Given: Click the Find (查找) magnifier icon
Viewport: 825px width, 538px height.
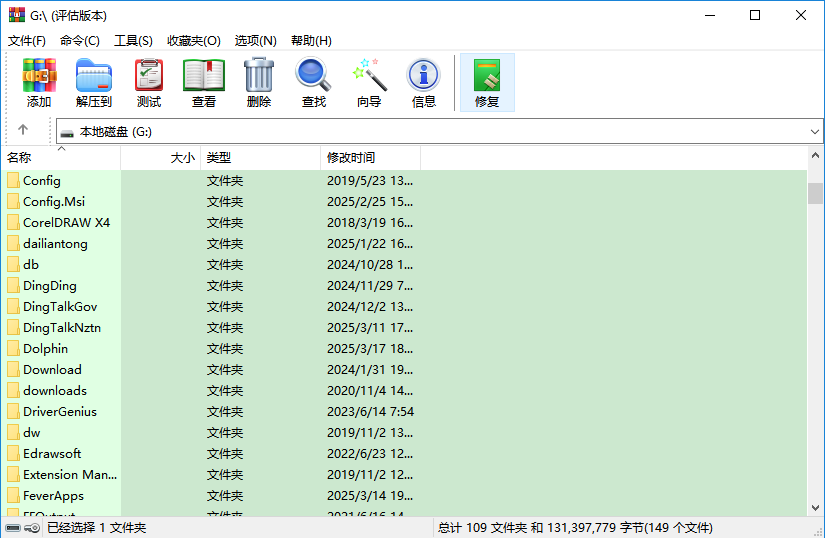Looking at the screenshot, I should [x=313, y=82].
